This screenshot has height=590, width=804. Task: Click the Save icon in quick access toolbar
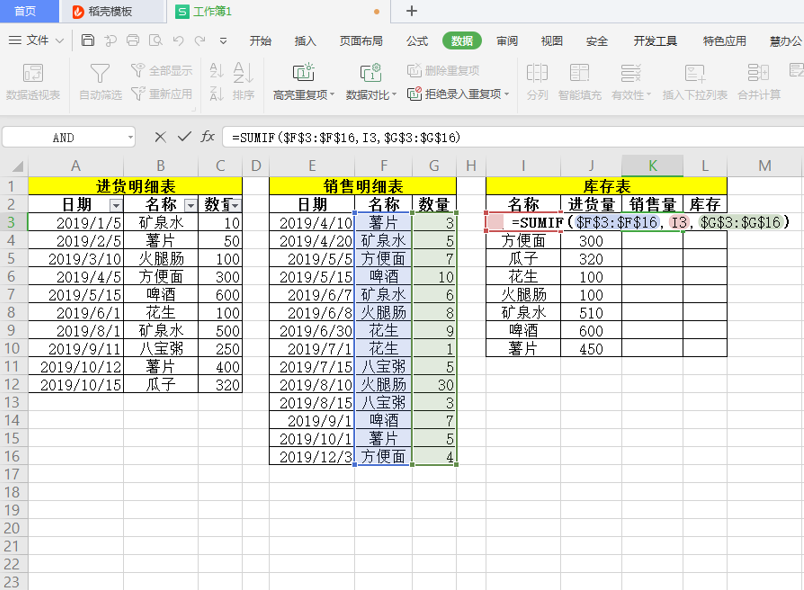coord(88,40)
